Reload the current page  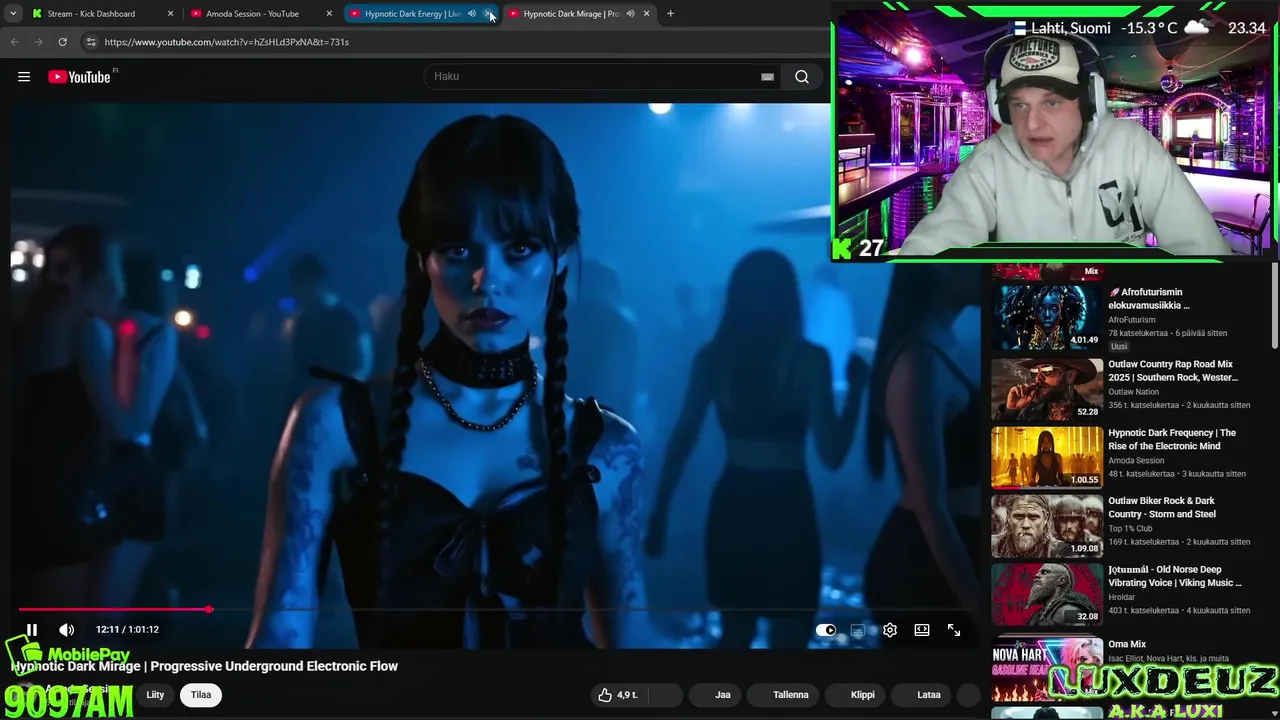(62, 42)
